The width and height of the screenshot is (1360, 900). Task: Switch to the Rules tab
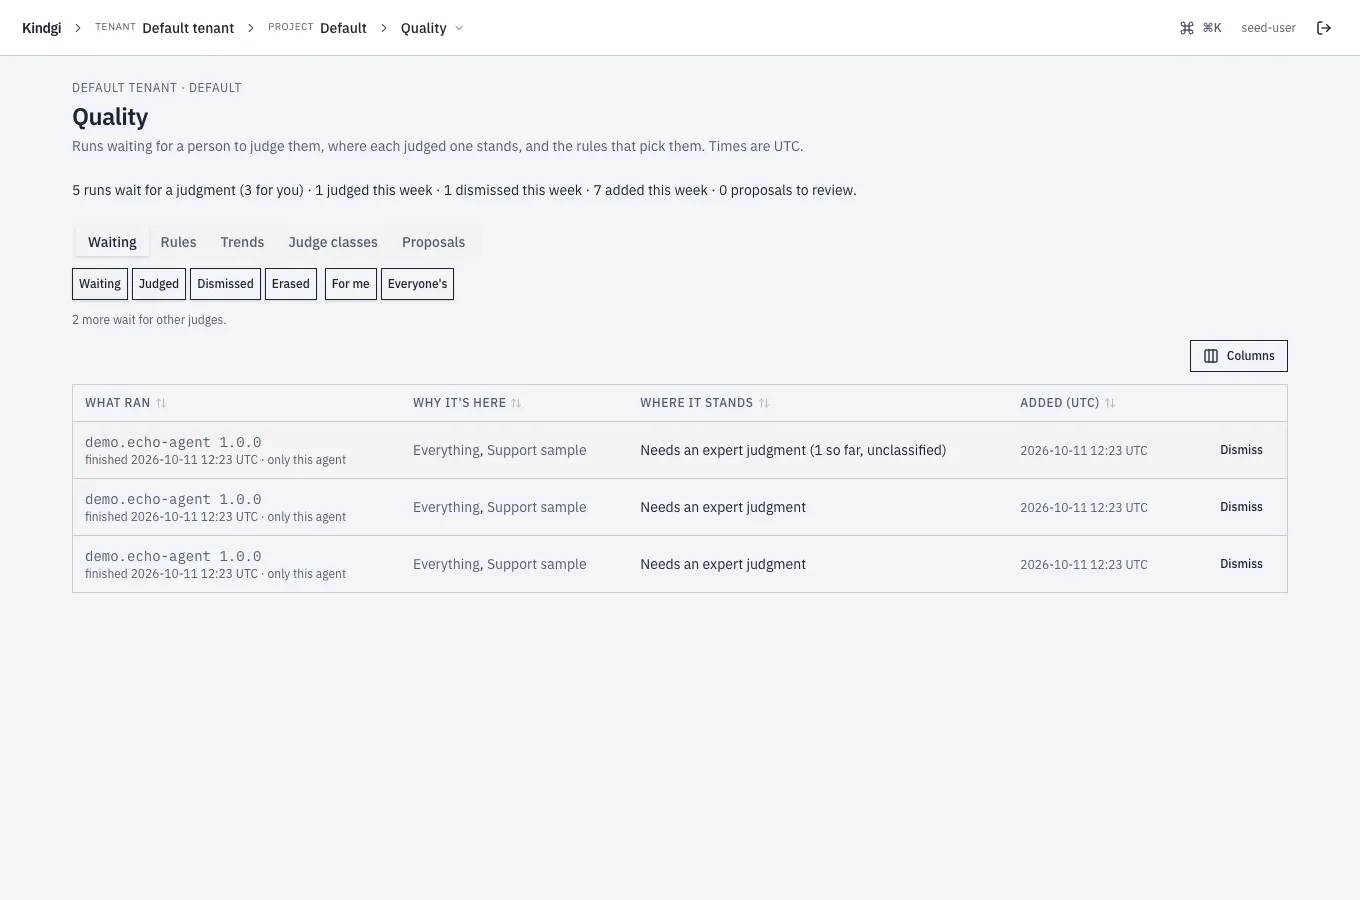[179, 242]
